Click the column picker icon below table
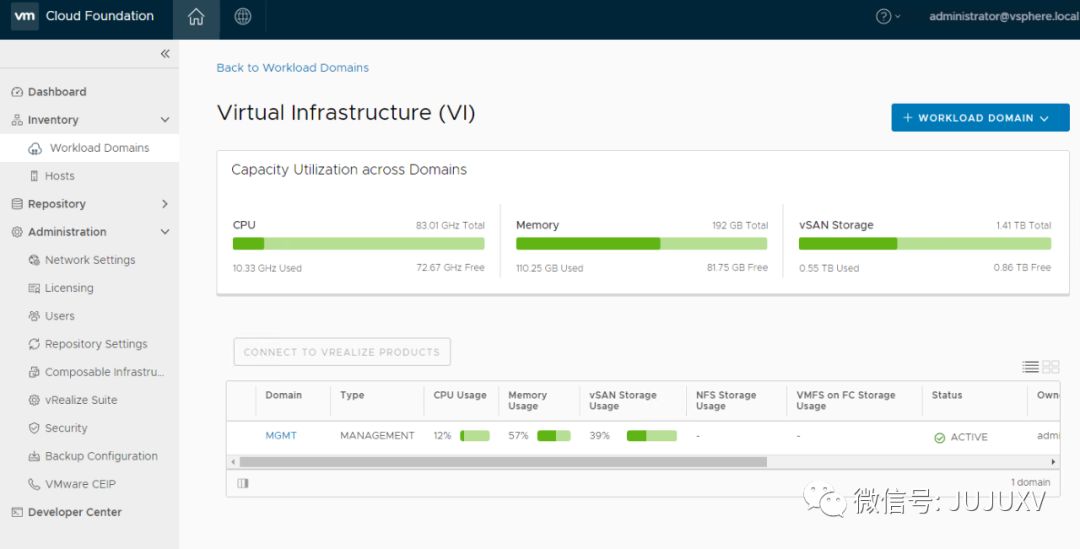 242,483
